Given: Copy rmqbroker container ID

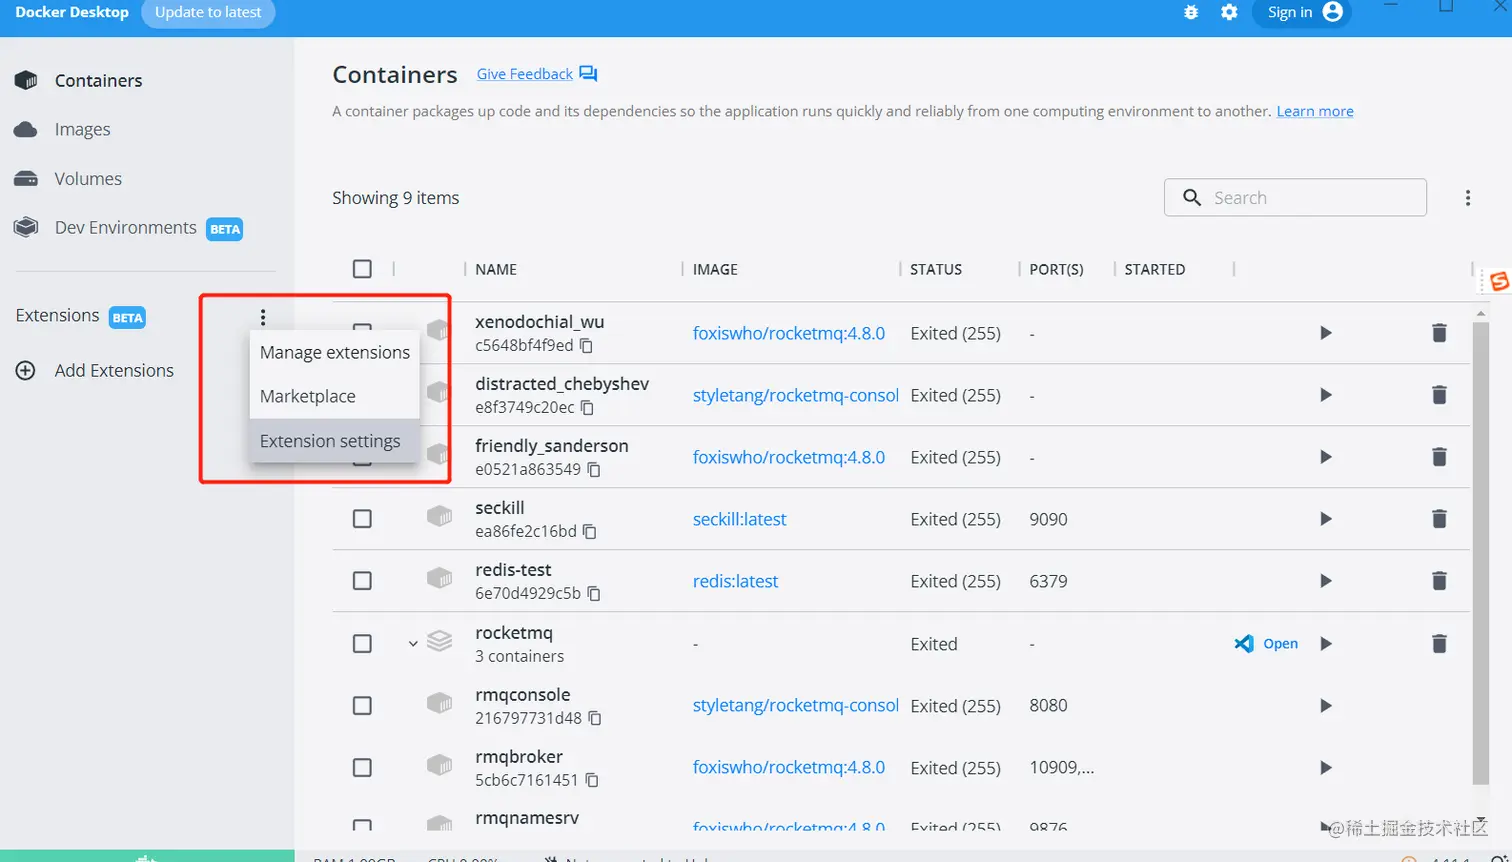Looking at the screenshot, I should (592, 781).
